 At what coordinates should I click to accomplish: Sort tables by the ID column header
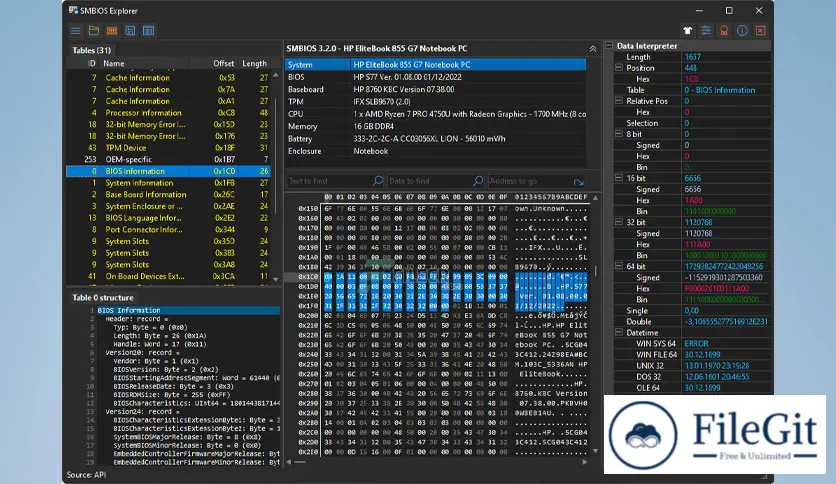[x=92, y=63]
